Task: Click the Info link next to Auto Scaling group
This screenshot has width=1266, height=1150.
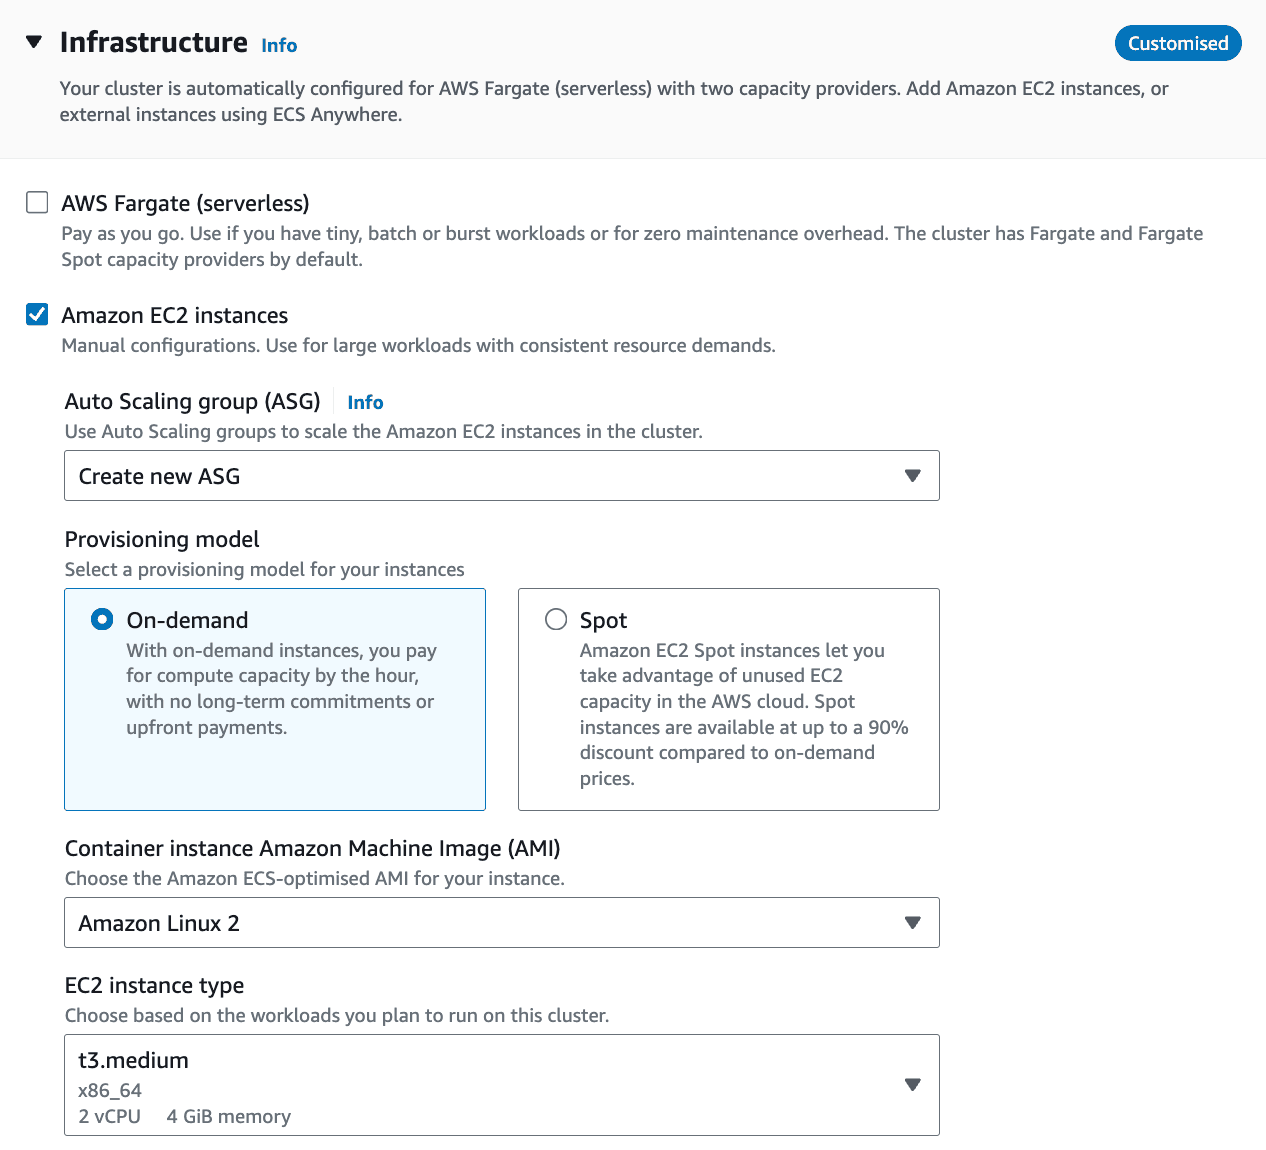Action: coord(364,402)
